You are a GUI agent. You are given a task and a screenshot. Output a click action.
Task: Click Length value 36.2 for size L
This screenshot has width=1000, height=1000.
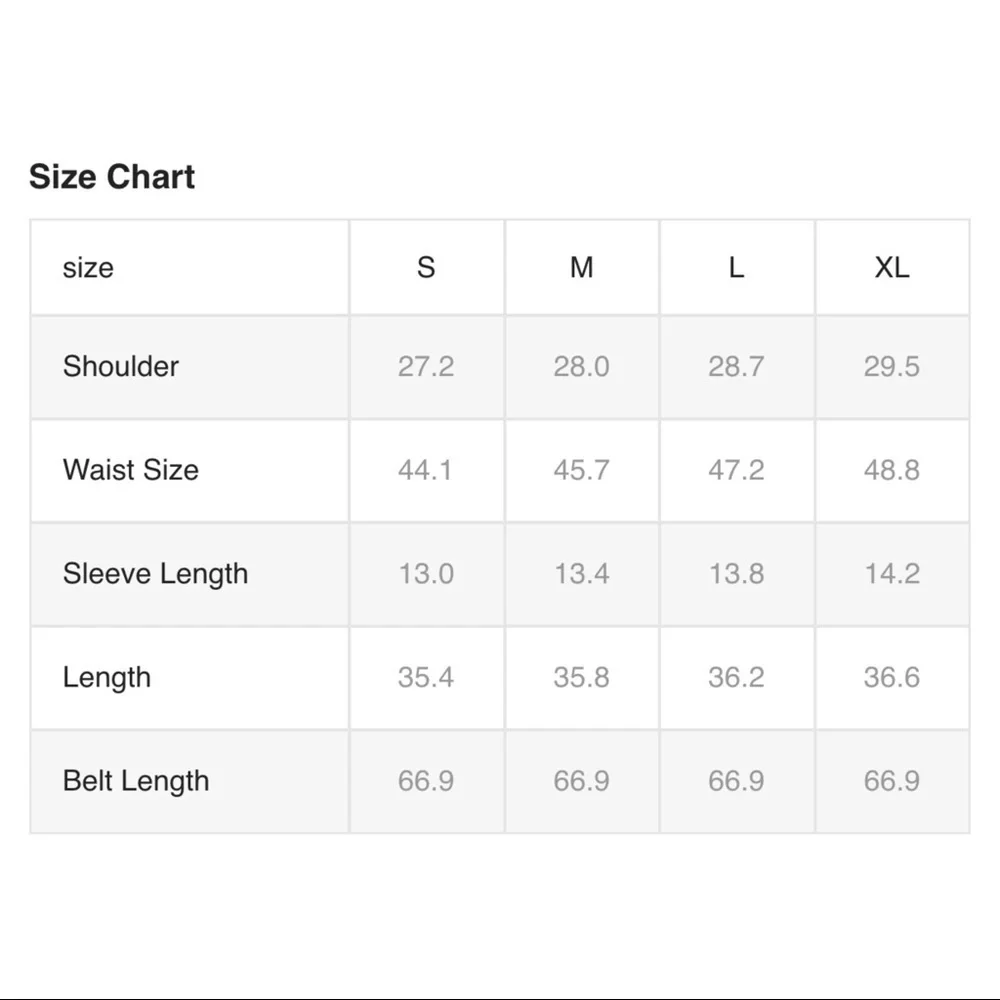coord(736,677)
